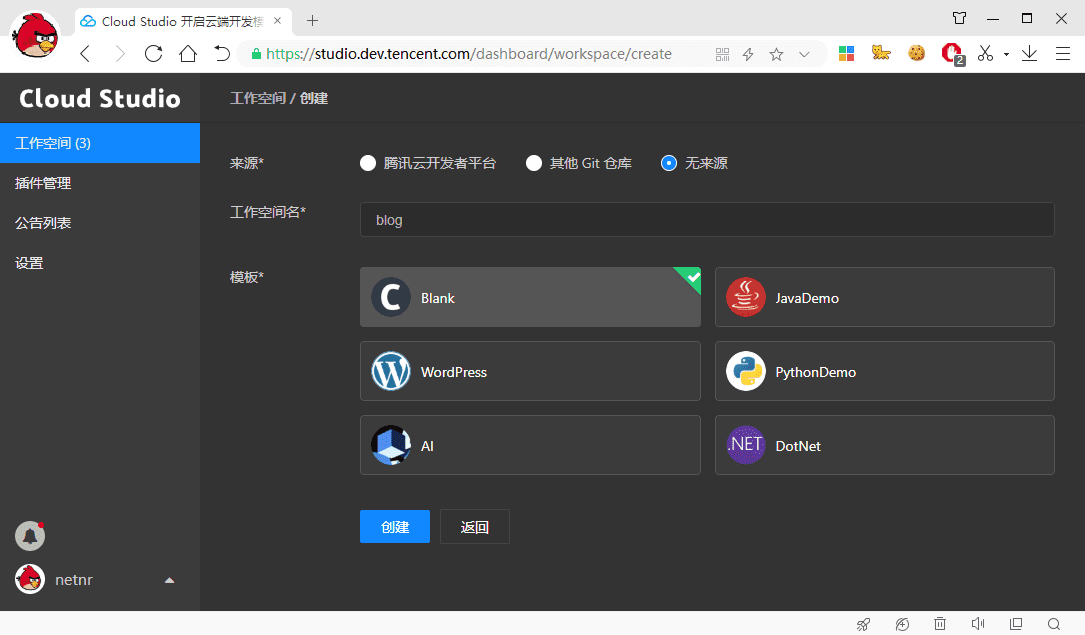This screenshot has width=1085, height=635.
Task: Open address bar dropdown chevron
Action: [x=804, y=54]
